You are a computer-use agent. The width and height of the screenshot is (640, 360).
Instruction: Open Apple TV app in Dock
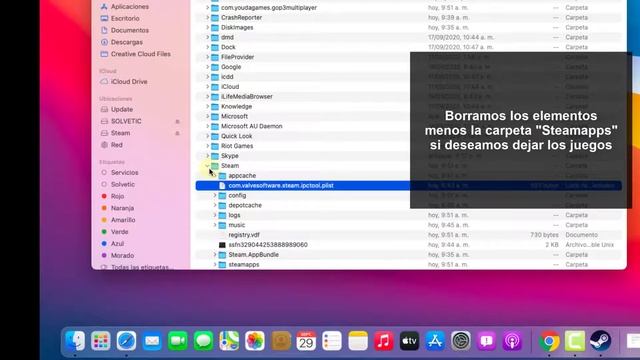click(x=409, y=341)
